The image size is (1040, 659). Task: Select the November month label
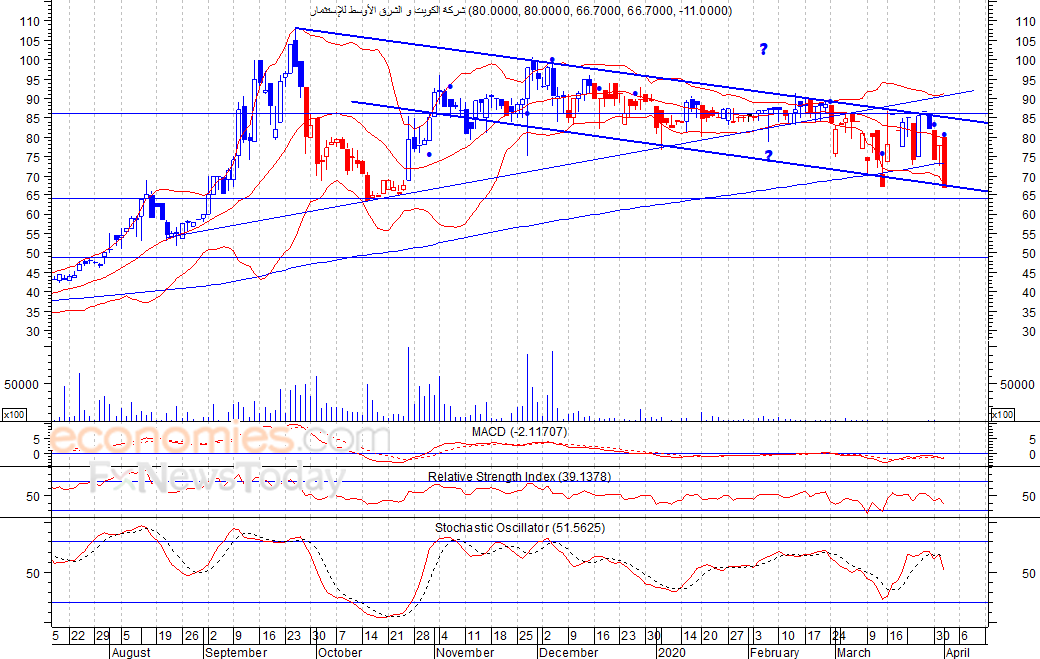coord(466,652)
